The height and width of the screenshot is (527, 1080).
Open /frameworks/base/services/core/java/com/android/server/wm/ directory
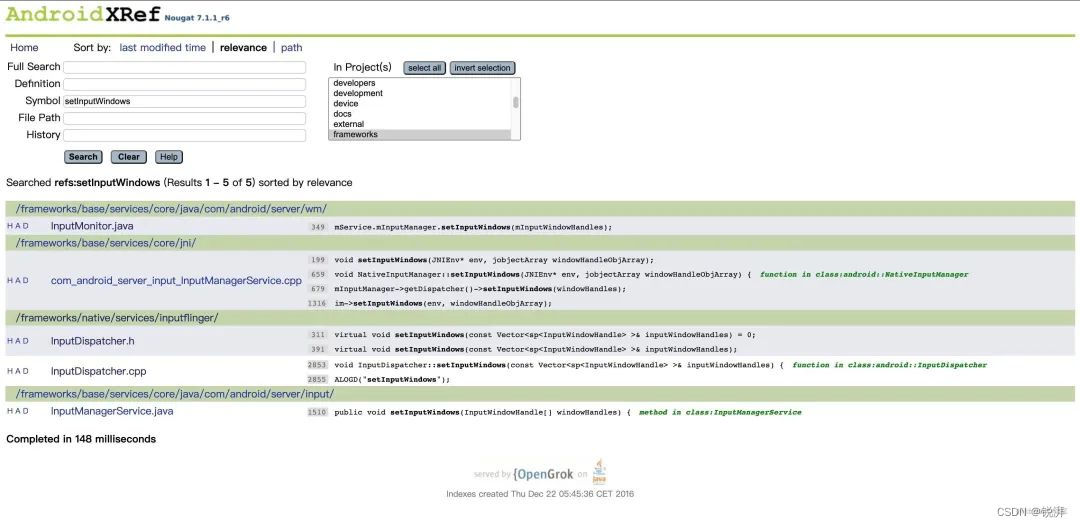(x=172, y=209)
